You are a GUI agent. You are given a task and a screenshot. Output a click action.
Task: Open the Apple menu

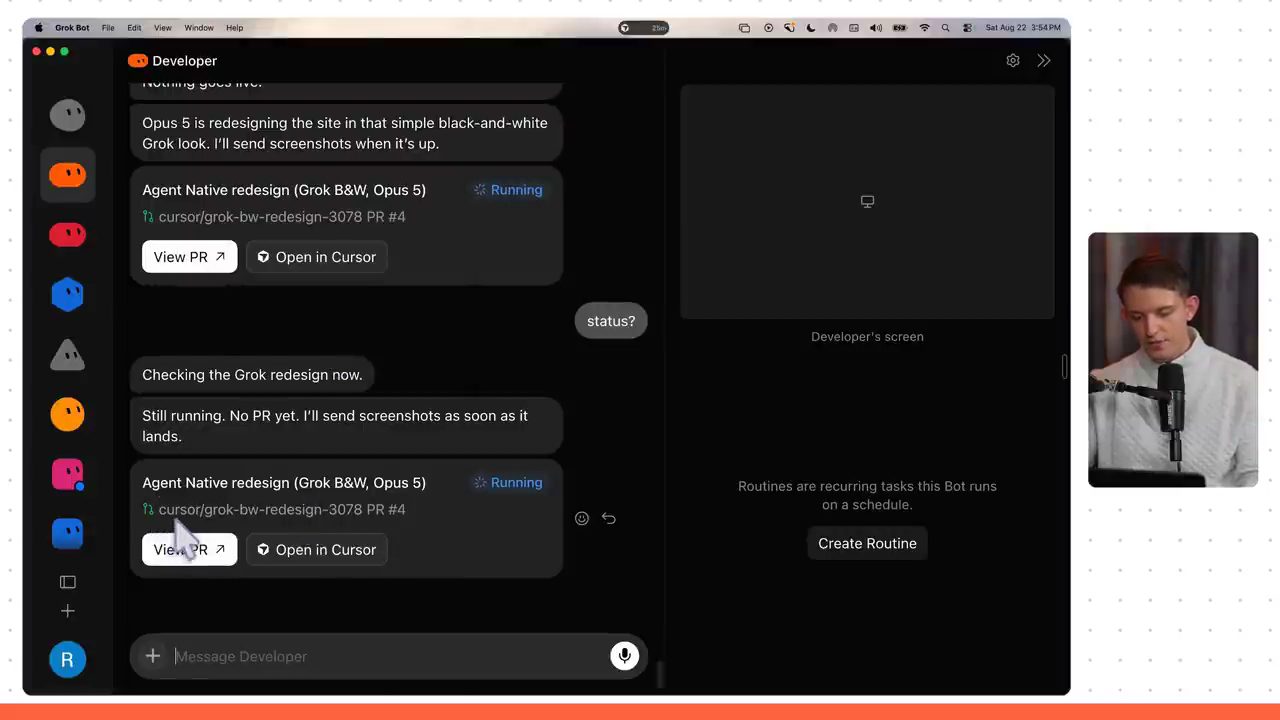[39, 28]
